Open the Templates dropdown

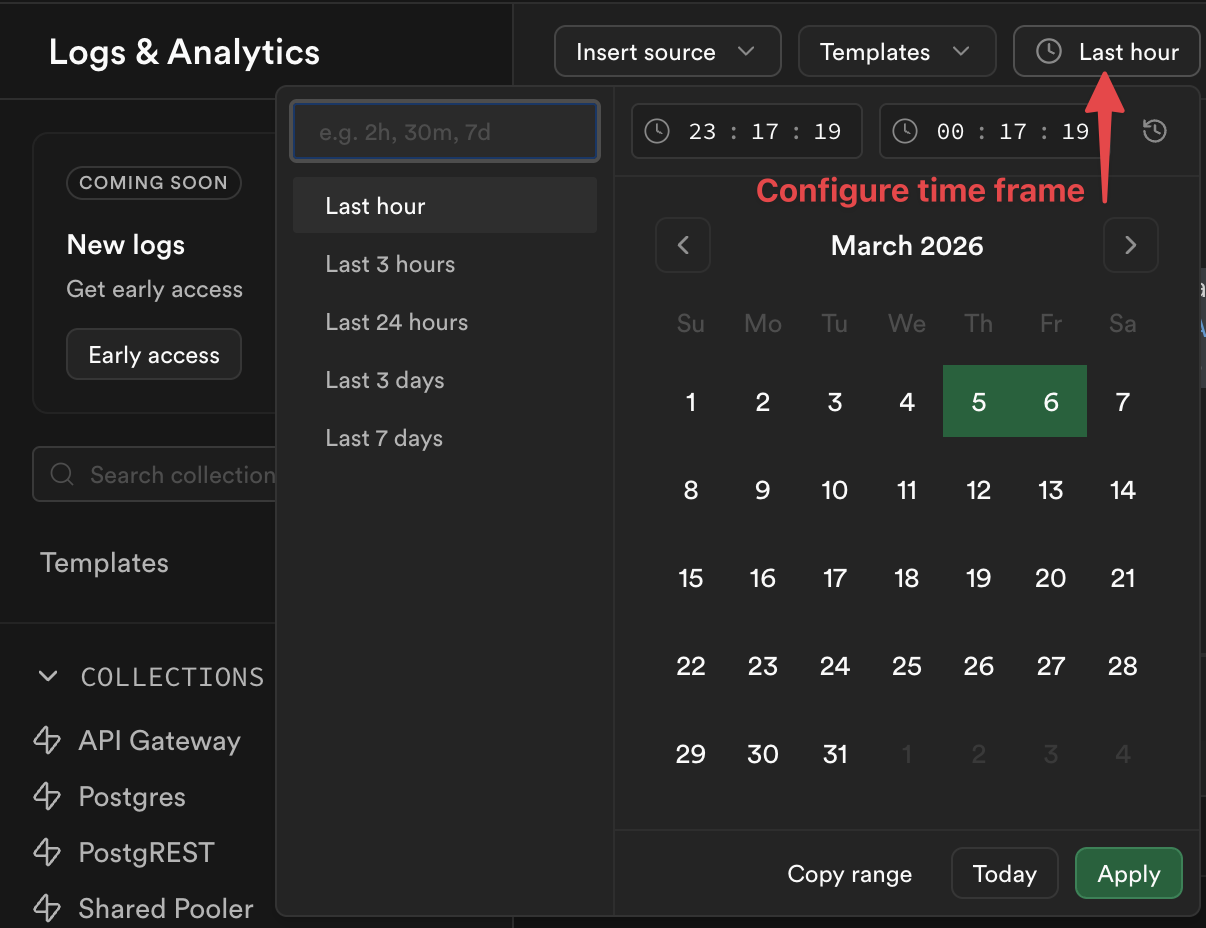(896, 52)
